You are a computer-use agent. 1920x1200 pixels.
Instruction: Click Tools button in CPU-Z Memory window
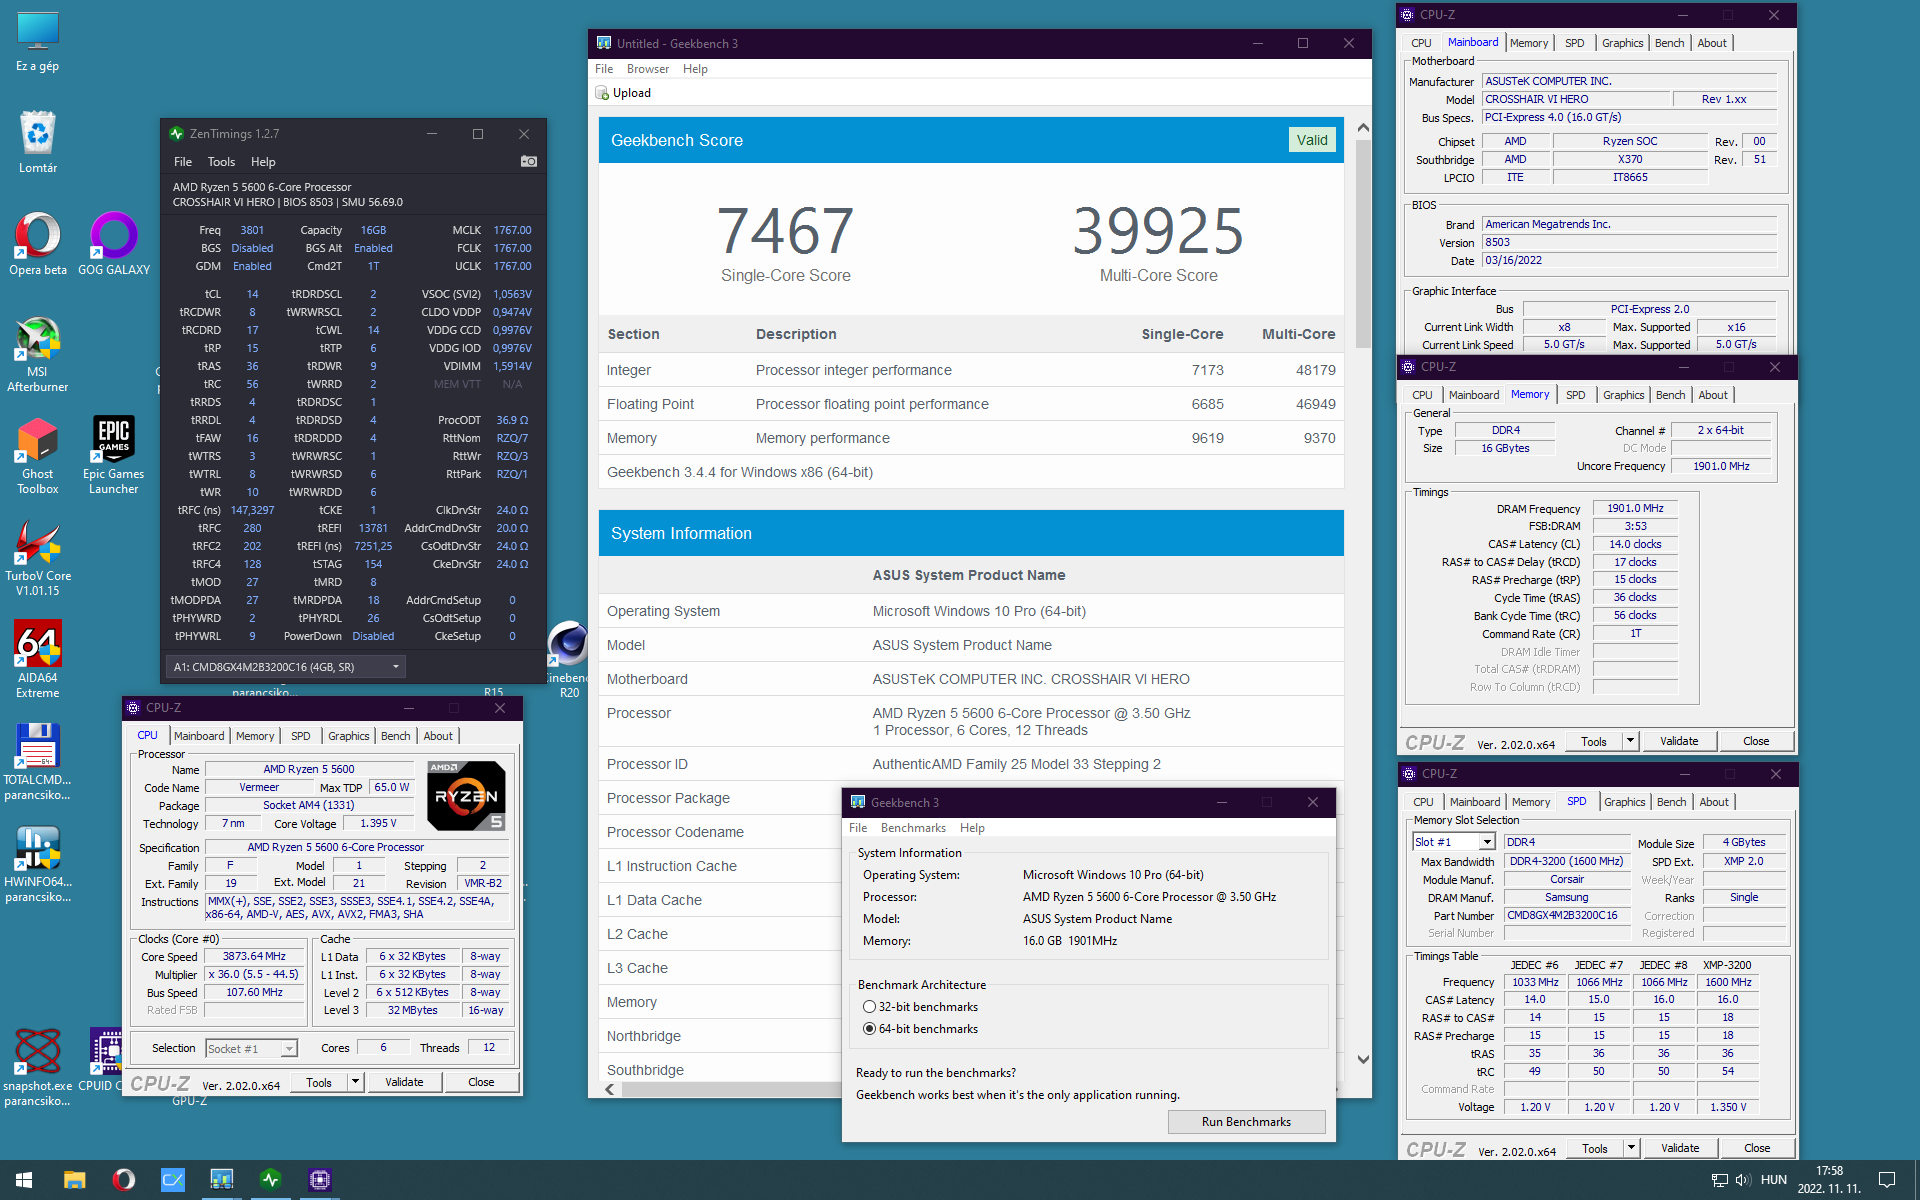click(1594, 741)
